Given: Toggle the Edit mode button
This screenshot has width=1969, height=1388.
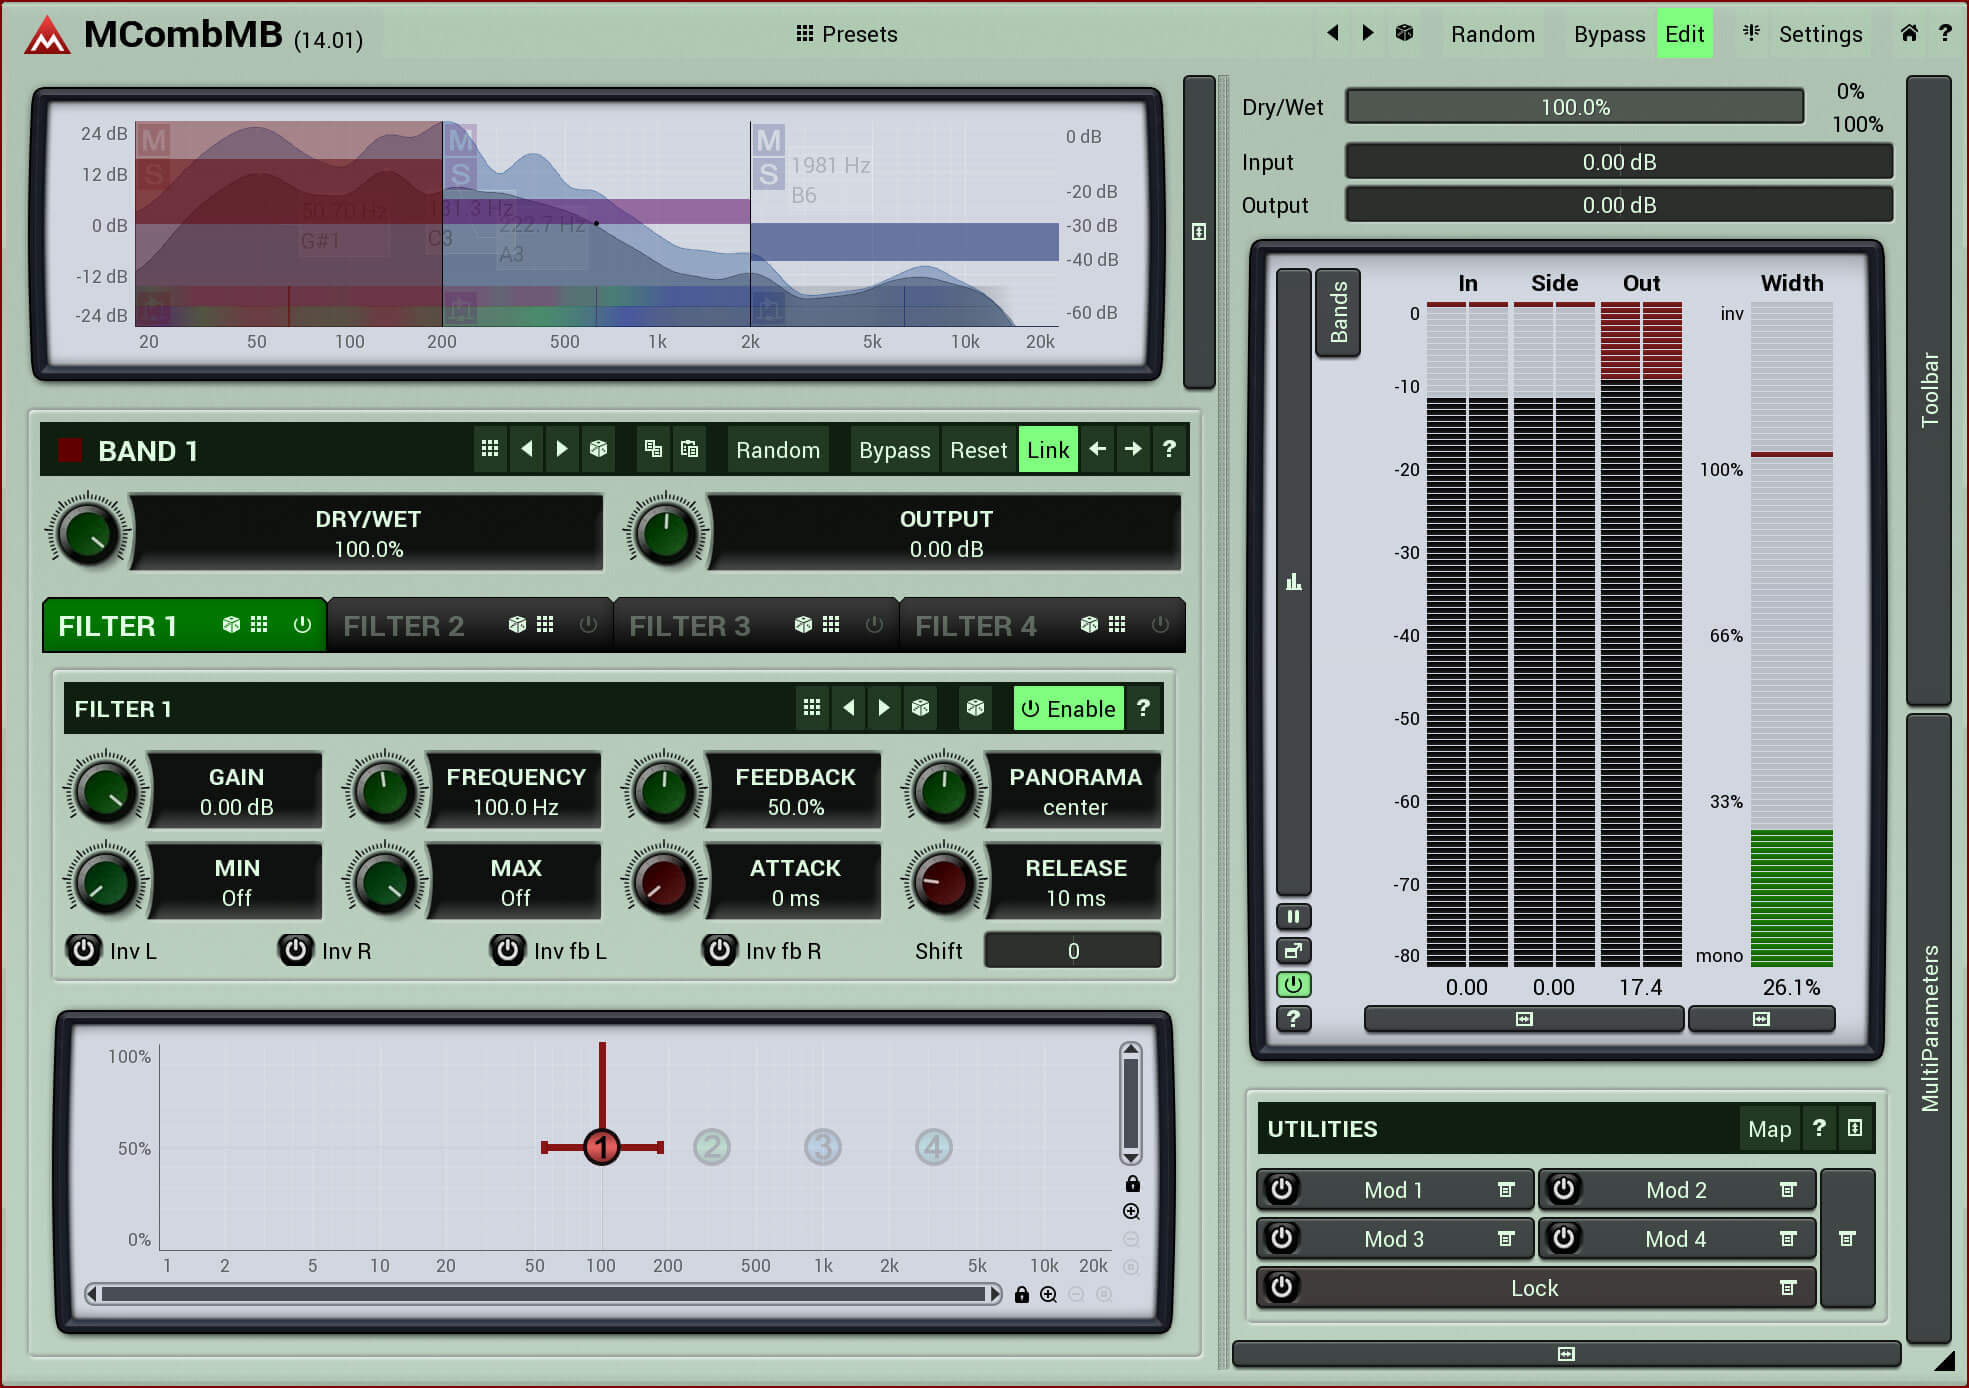Looking at the screenshot, I should pyautogui.click(x=1684, y=34).
